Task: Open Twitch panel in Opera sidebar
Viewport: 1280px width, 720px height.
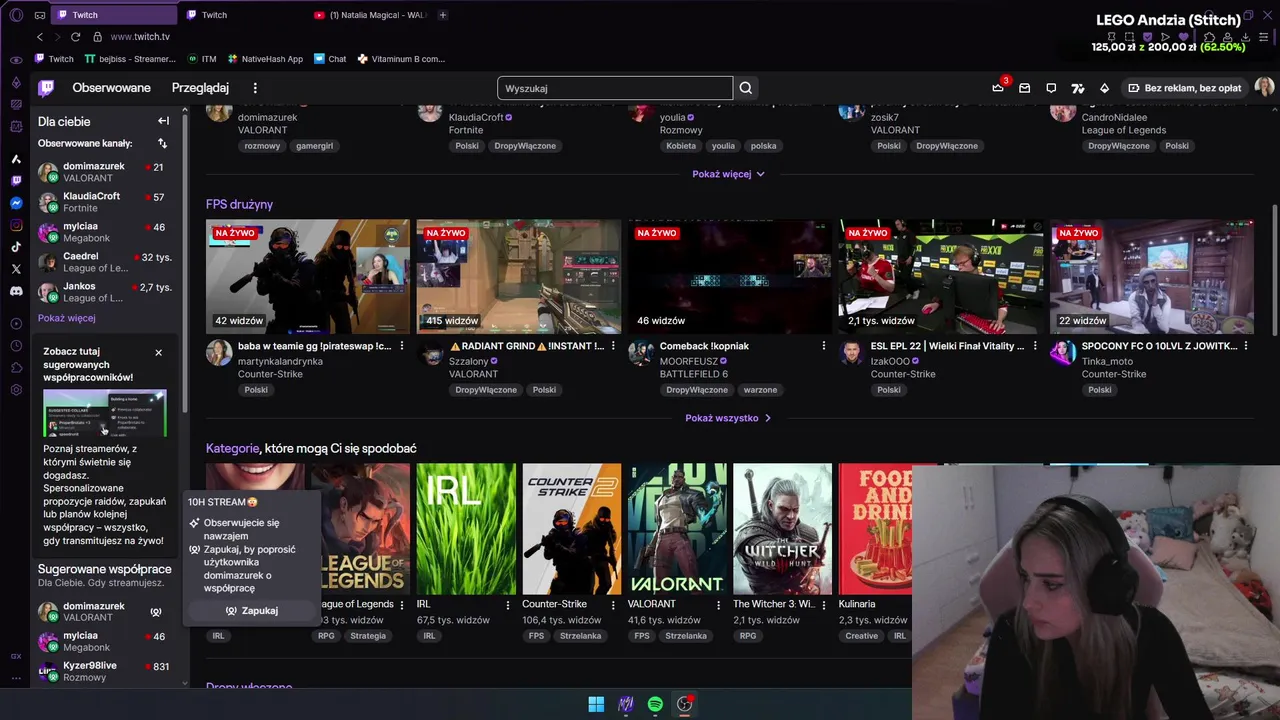Action: point(16,181)
